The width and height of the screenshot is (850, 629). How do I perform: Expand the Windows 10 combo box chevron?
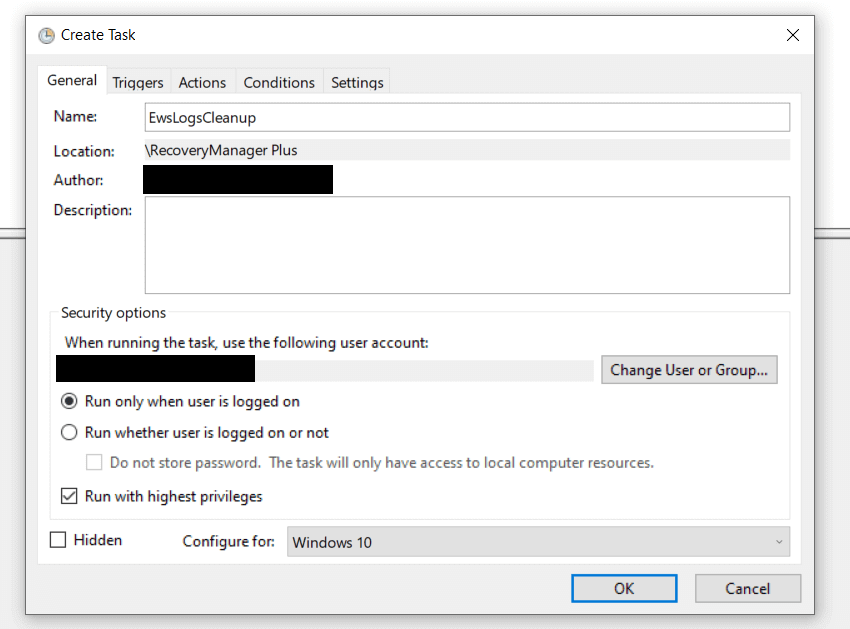(x=779, y=541)
